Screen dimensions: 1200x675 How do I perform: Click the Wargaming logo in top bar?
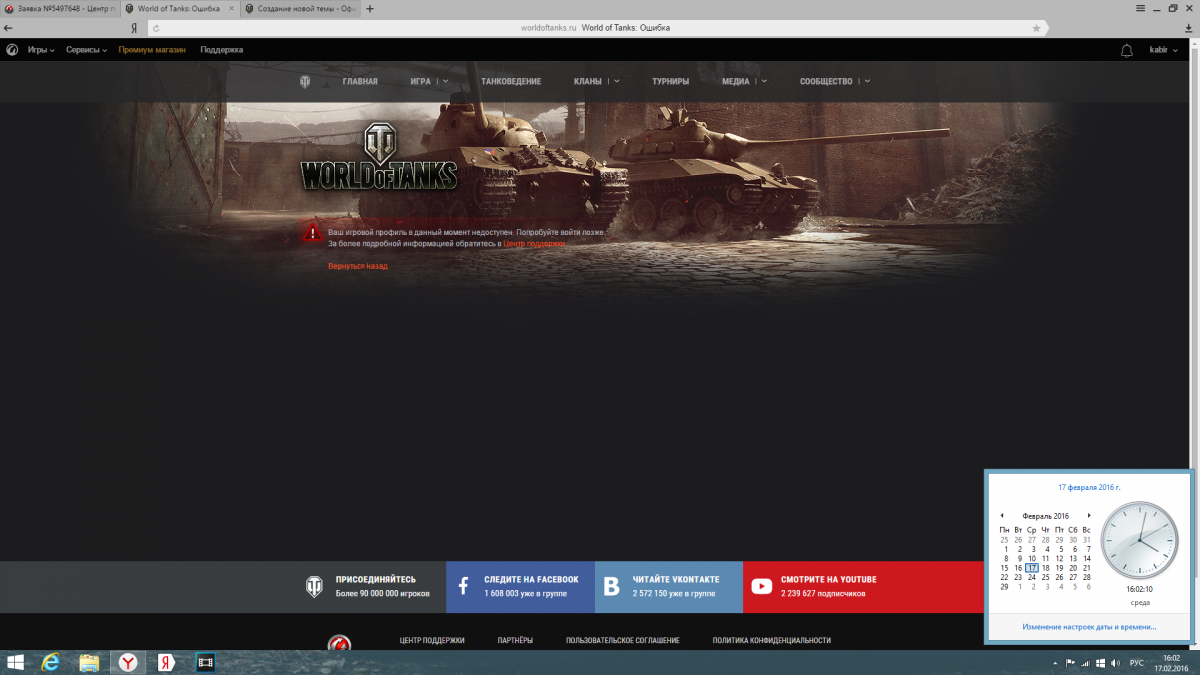[12, 49]
